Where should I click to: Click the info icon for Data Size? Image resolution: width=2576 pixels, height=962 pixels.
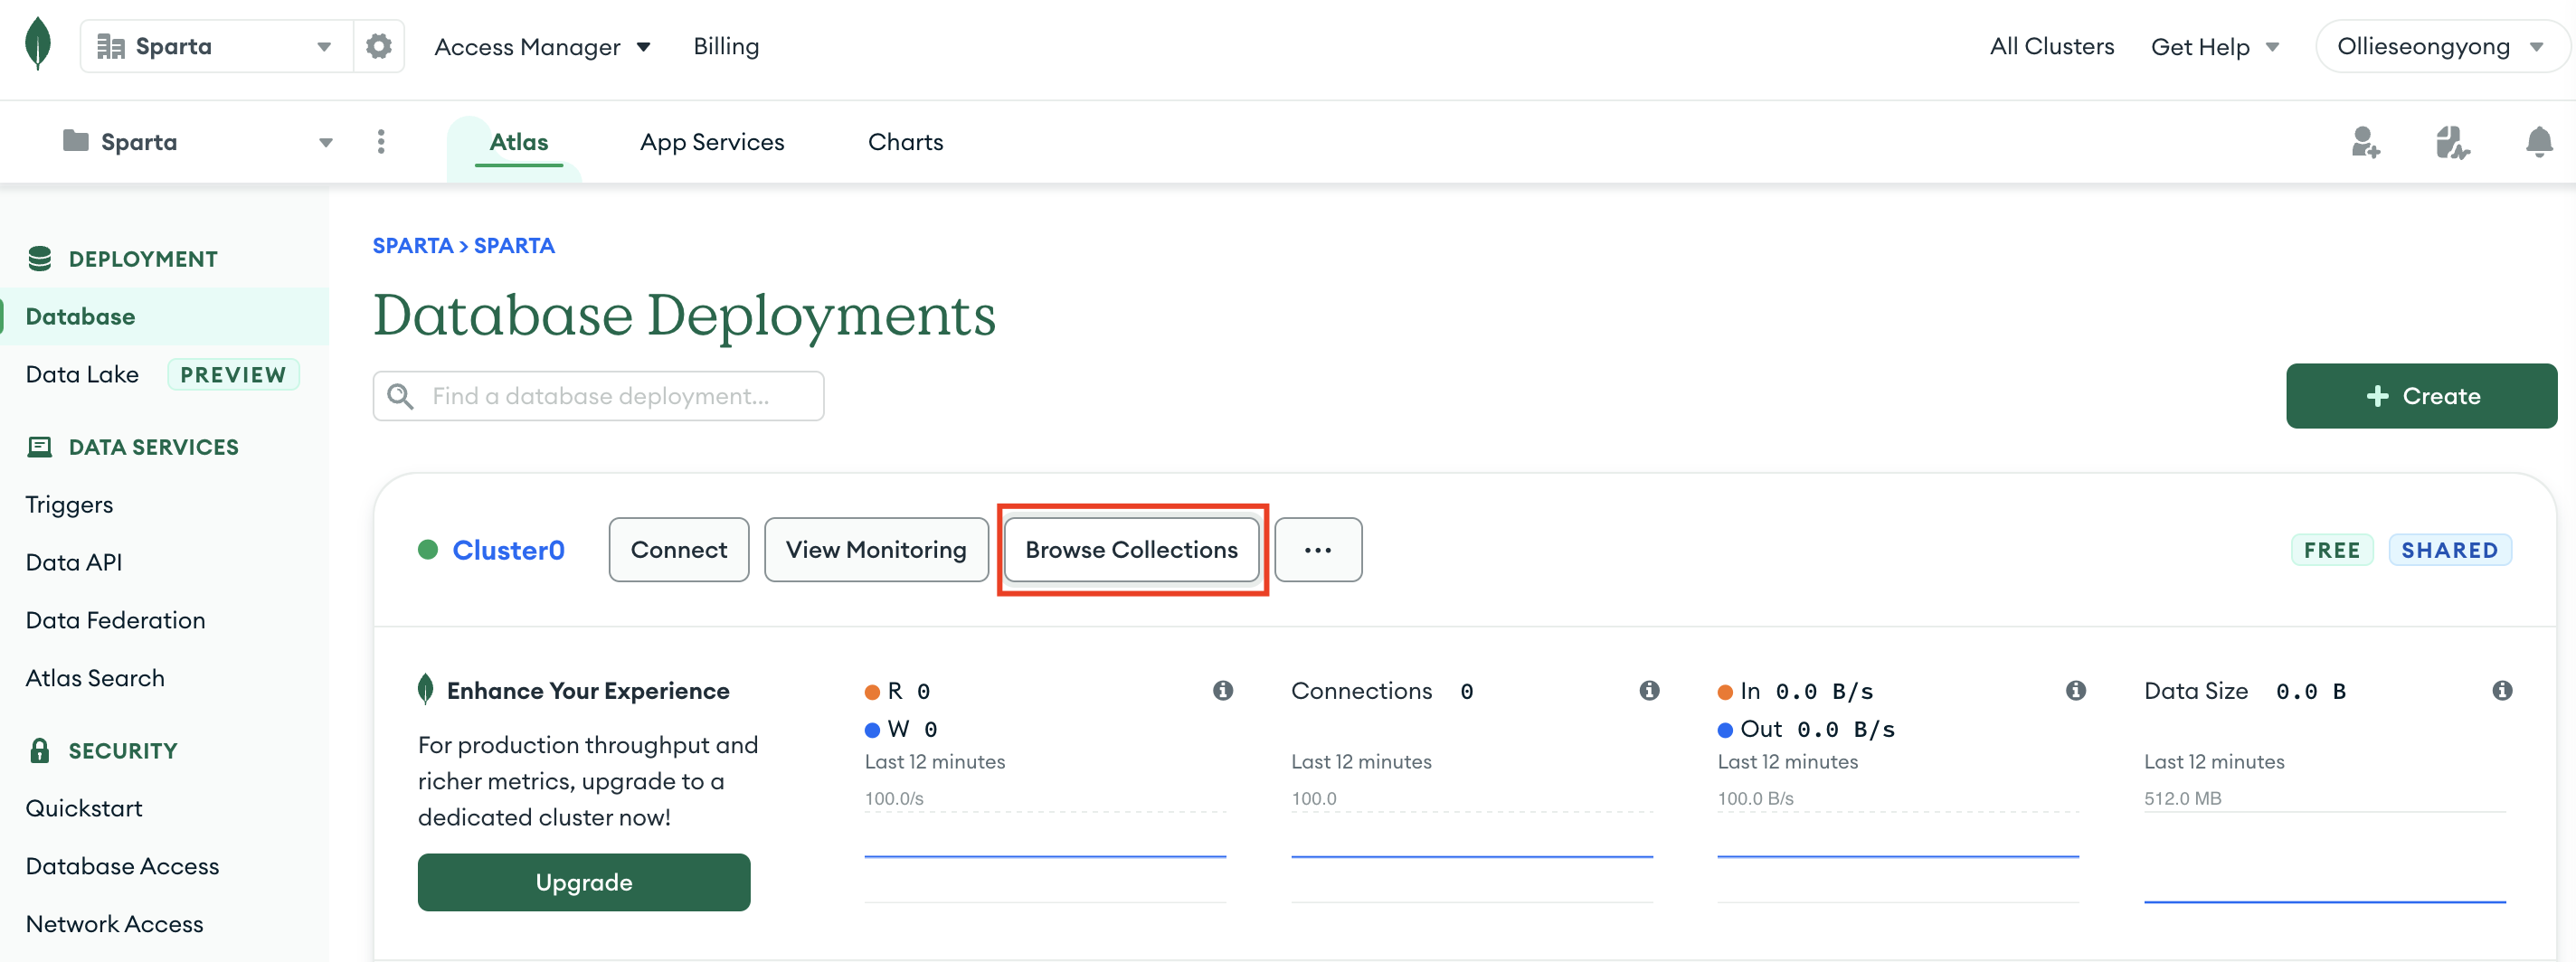click(x=2502, y=690)
